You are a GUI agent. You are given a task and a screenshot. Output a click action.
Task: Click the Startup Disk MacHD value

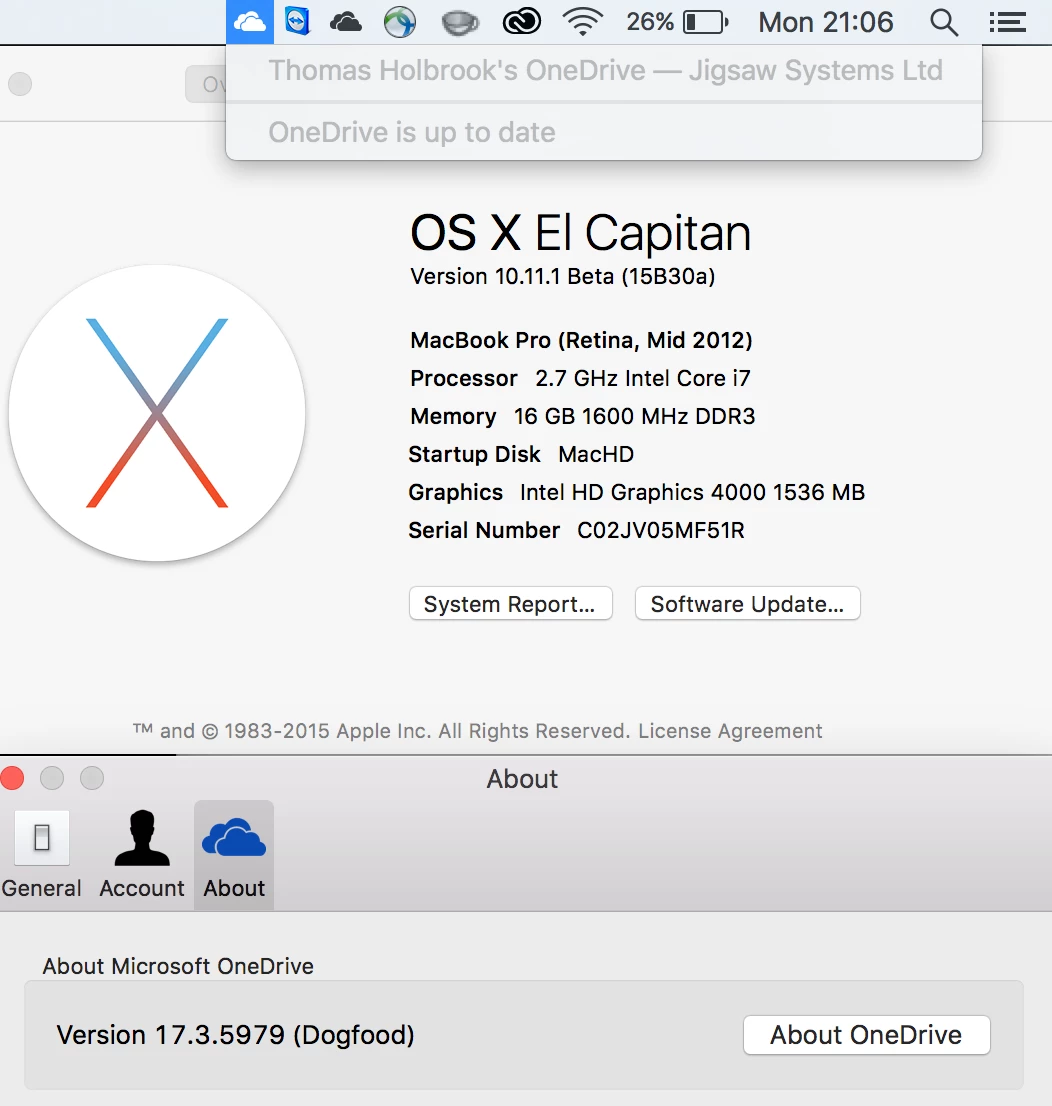(x=596, y=454)
